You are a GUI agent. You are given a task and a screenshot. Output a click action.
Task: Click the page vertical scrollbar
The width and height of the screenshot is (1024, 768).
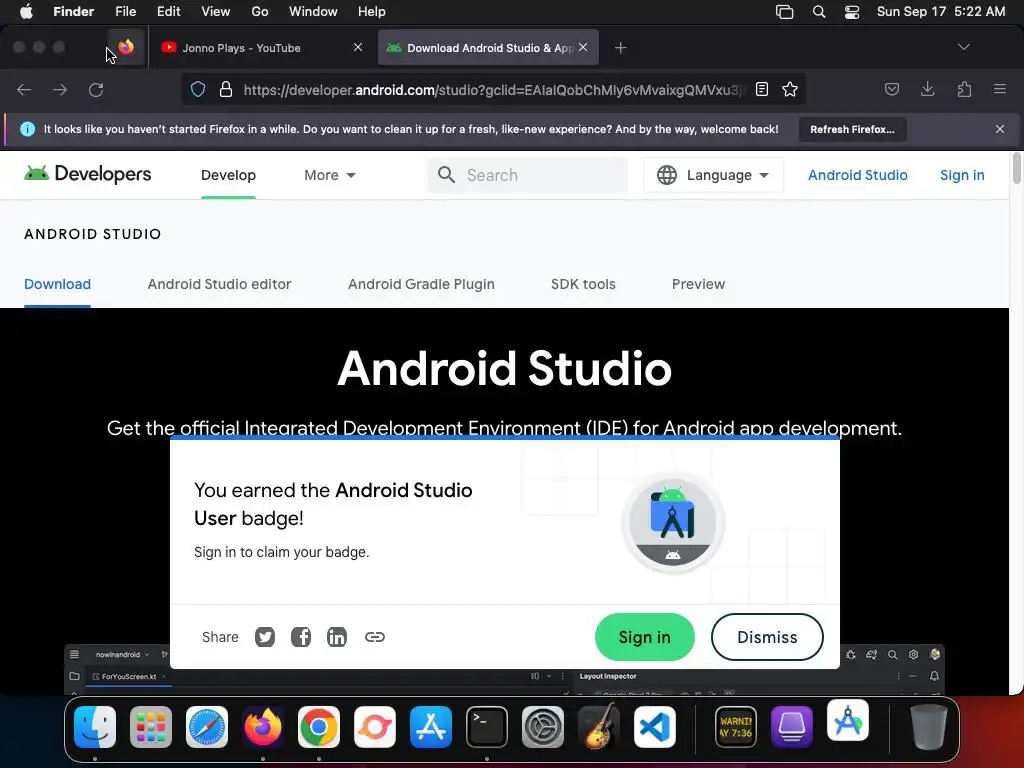[x=1016, y=168]
